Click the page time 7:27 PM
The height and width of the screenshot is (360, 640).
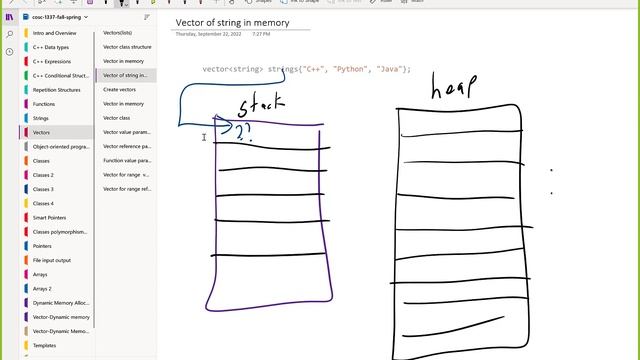261,34
